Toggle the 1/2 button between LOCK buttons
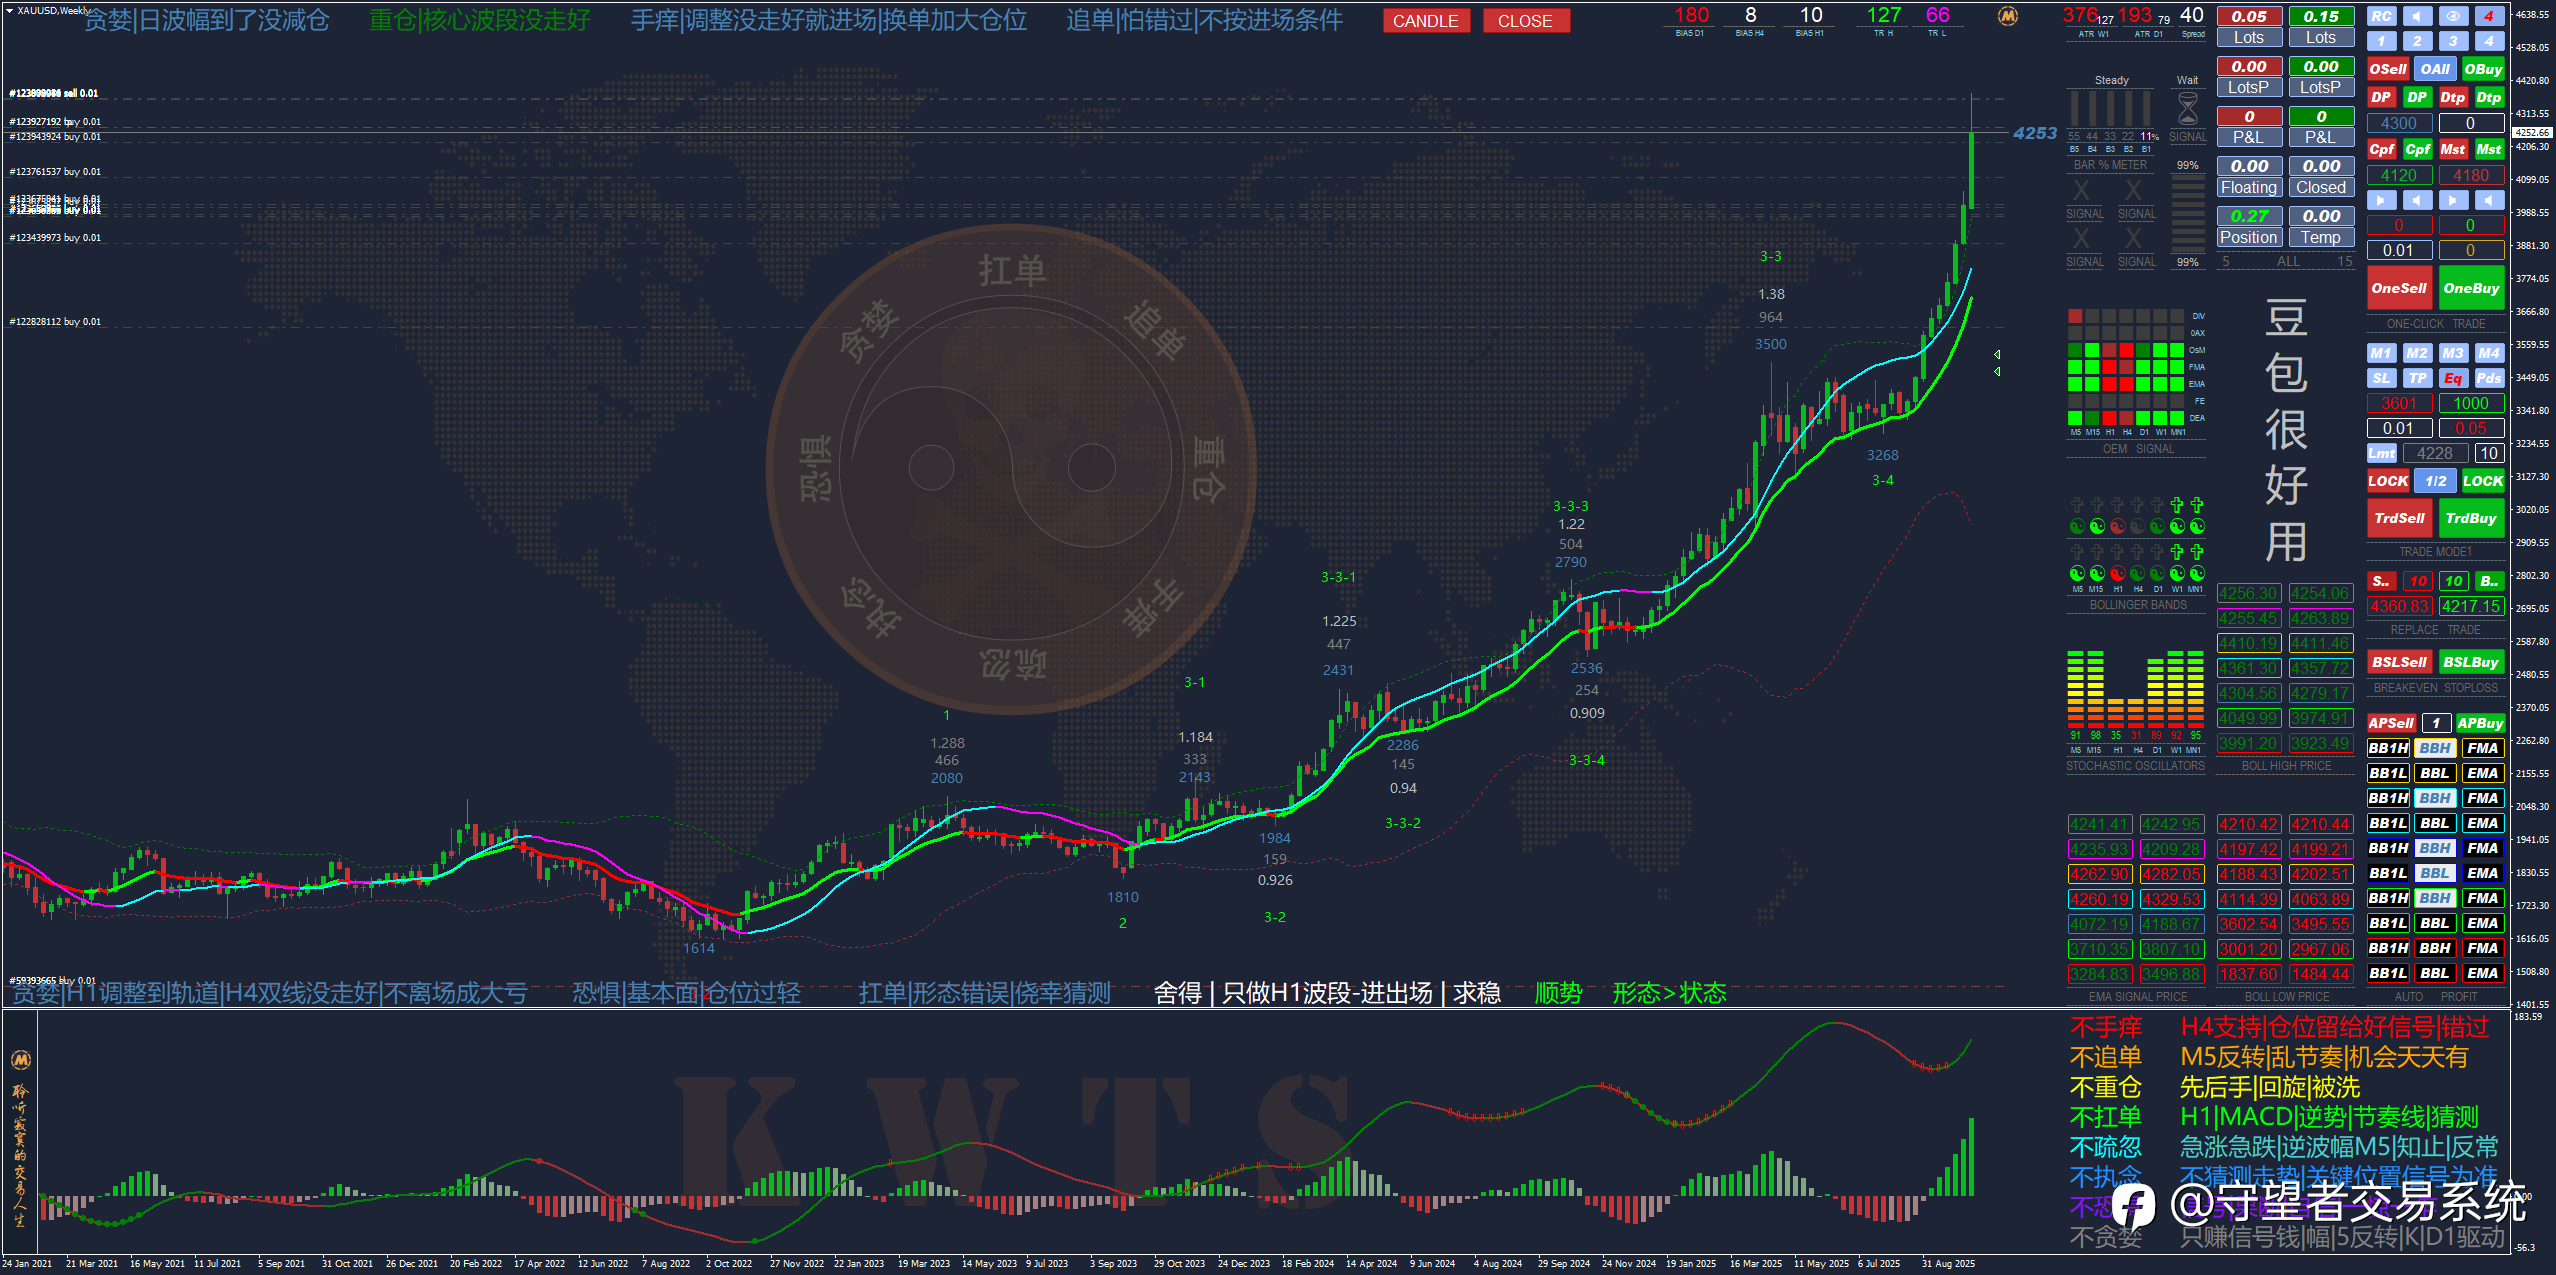 click(x=2435, y=481)
